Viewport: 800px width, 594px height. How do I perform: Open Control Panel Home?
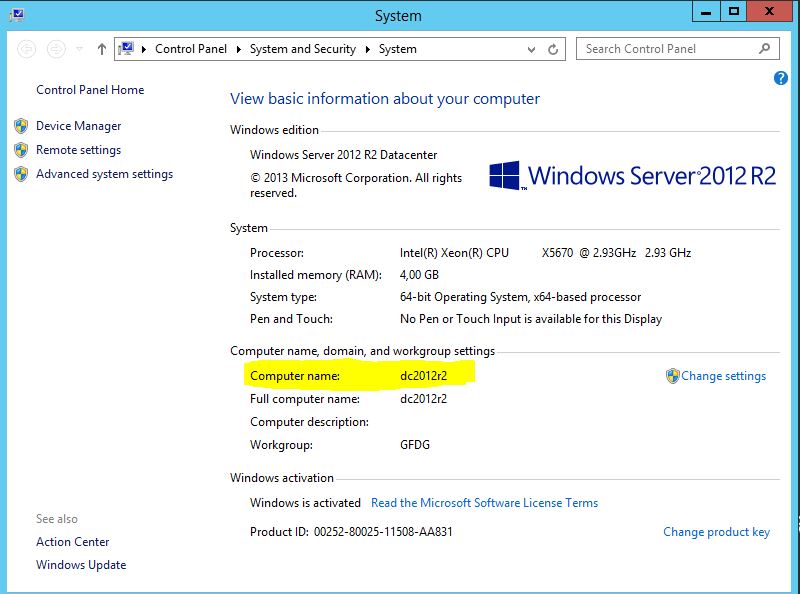coord(90,90)
